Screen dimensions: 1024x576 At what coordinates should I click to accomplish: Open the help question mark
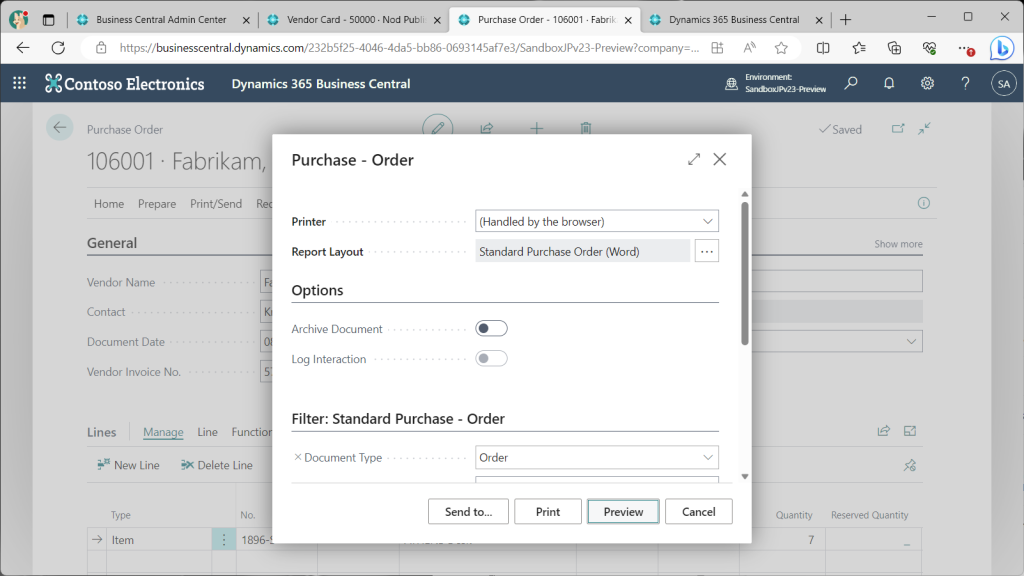pyautogui.click(x=965, y=83)
